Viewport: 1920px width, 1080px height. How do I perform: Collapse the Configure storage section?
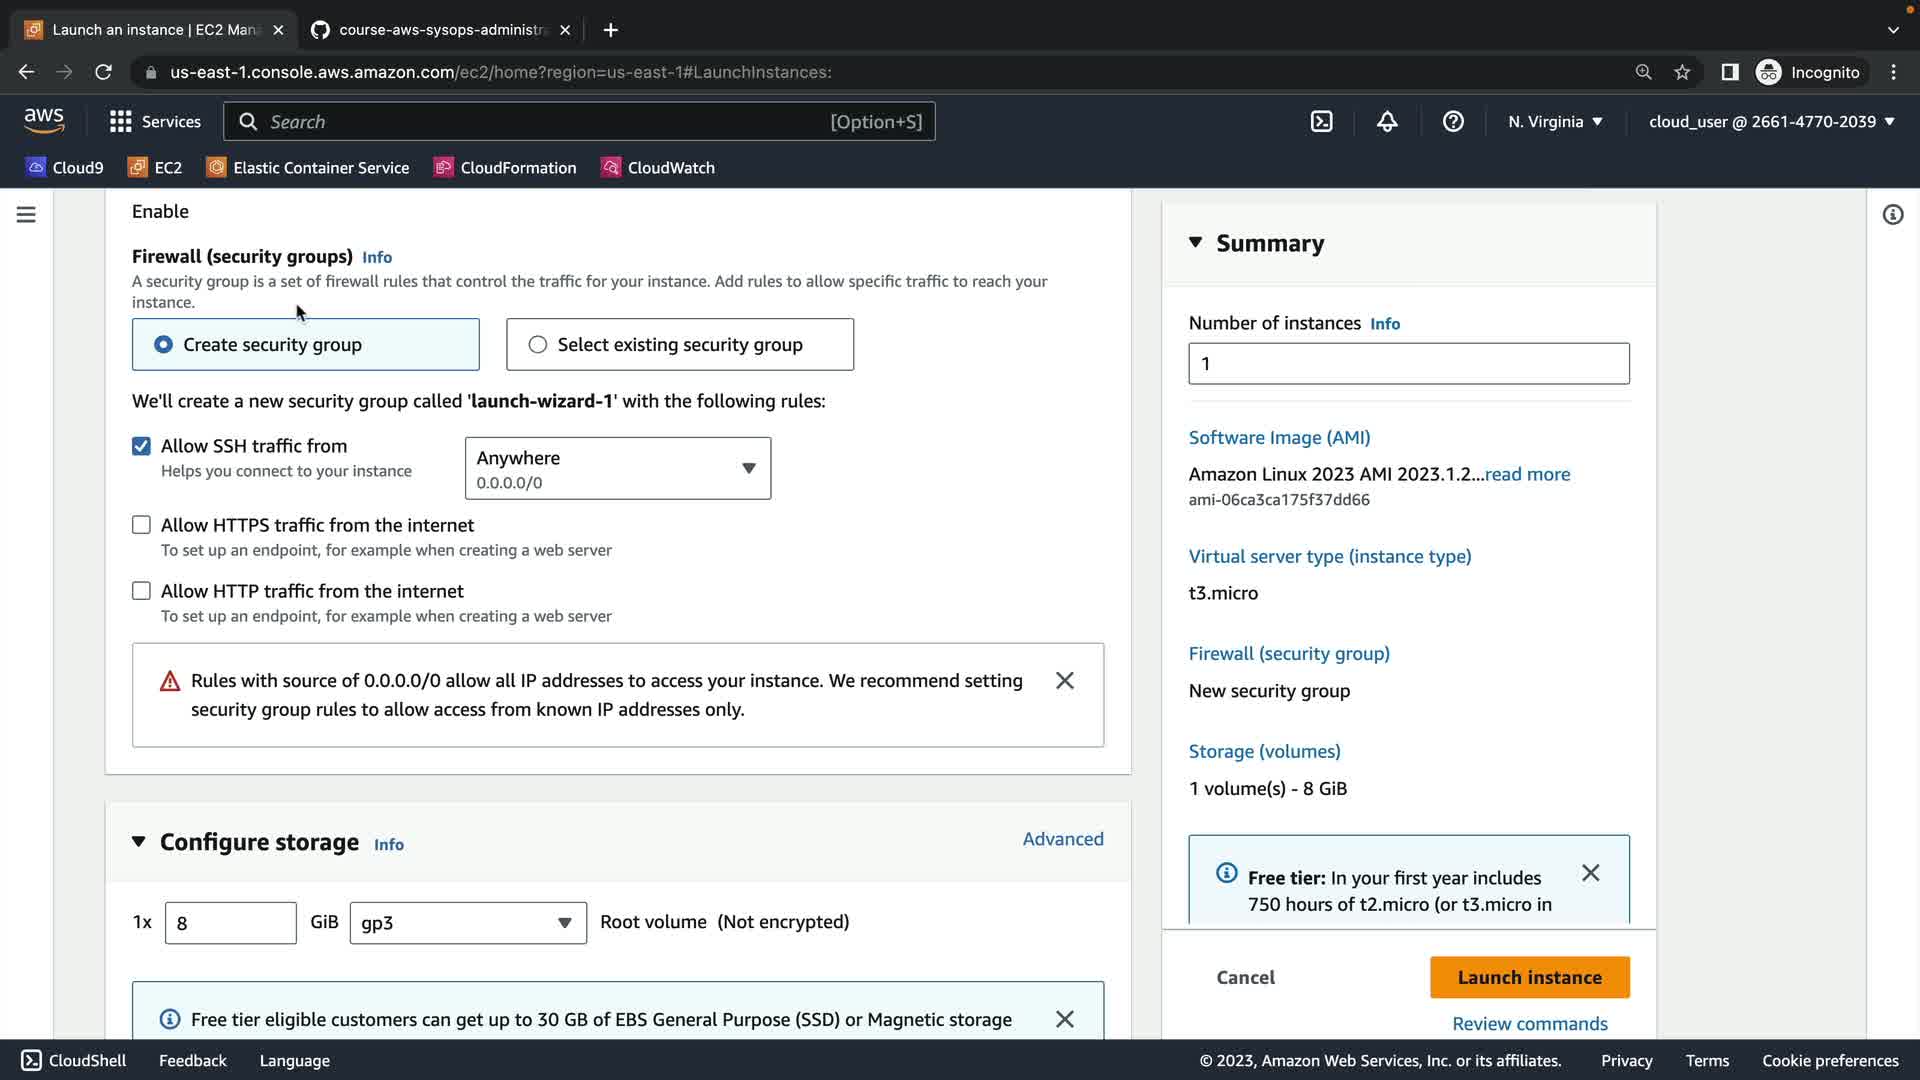(139, 842)
